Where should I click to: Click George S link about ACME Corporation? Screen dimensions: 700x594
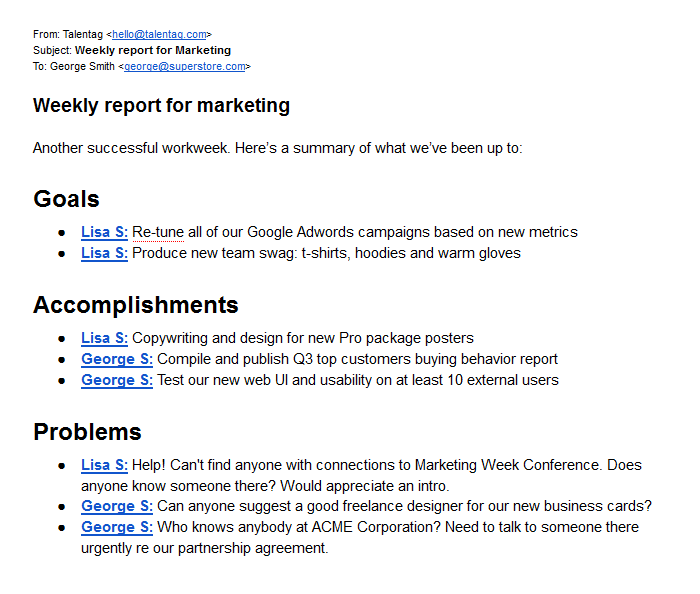tap(117, 527)
